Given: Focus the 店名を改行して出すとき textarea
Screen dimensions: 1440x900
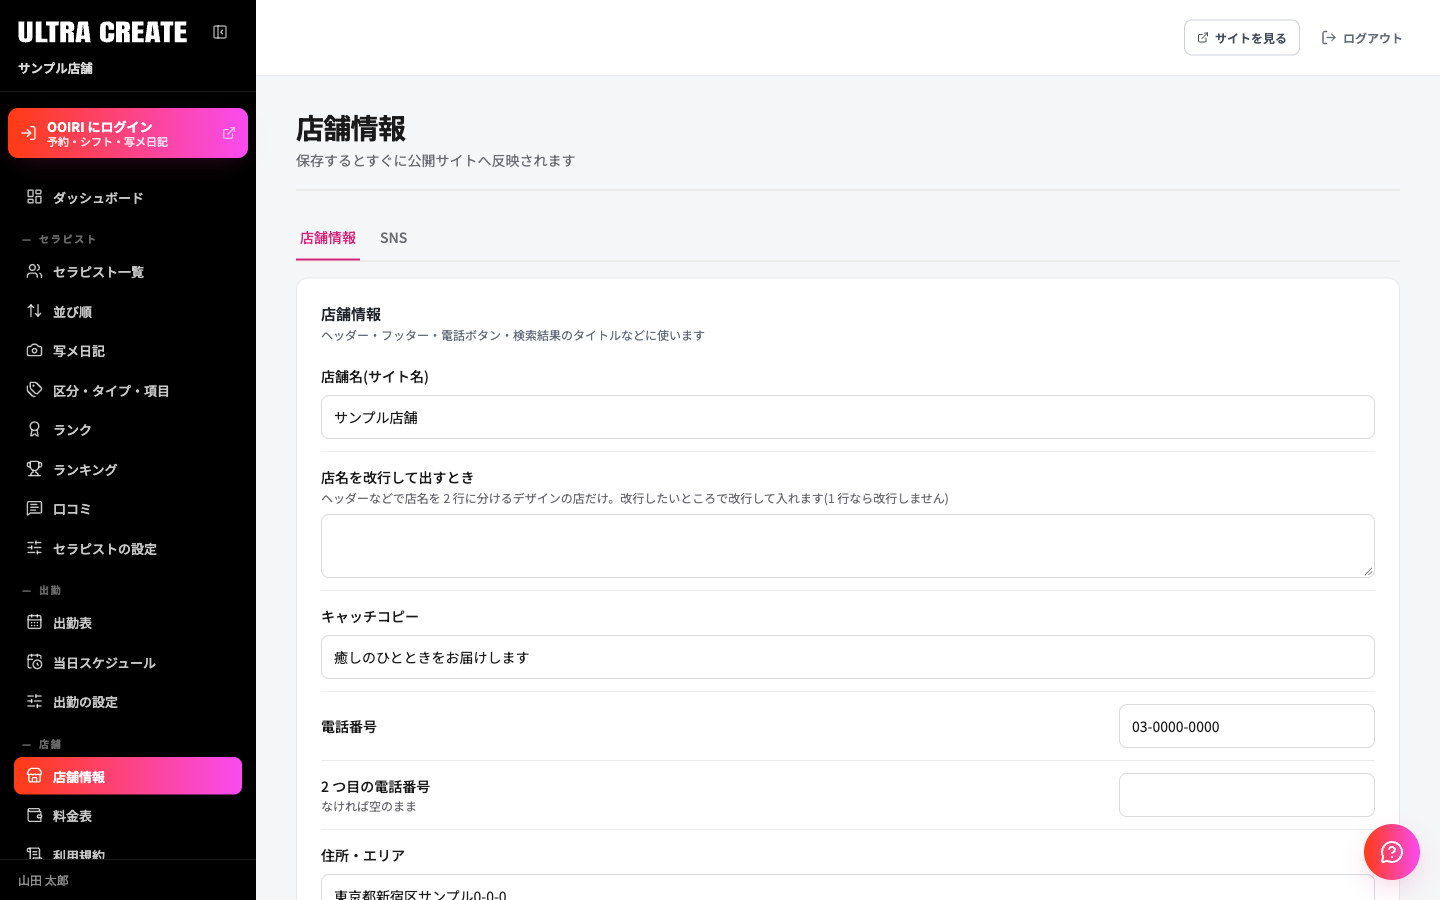Looking at the screenshot, I should coord(848,546).
